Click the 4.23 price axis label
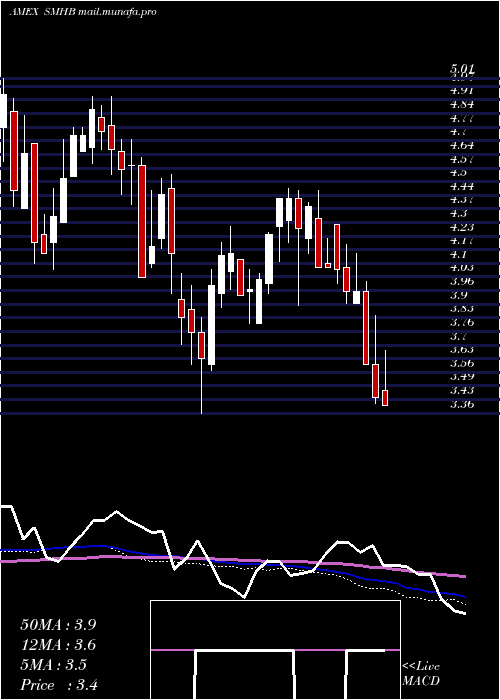This screenshot has width=500, height=700. click(462, 227)
